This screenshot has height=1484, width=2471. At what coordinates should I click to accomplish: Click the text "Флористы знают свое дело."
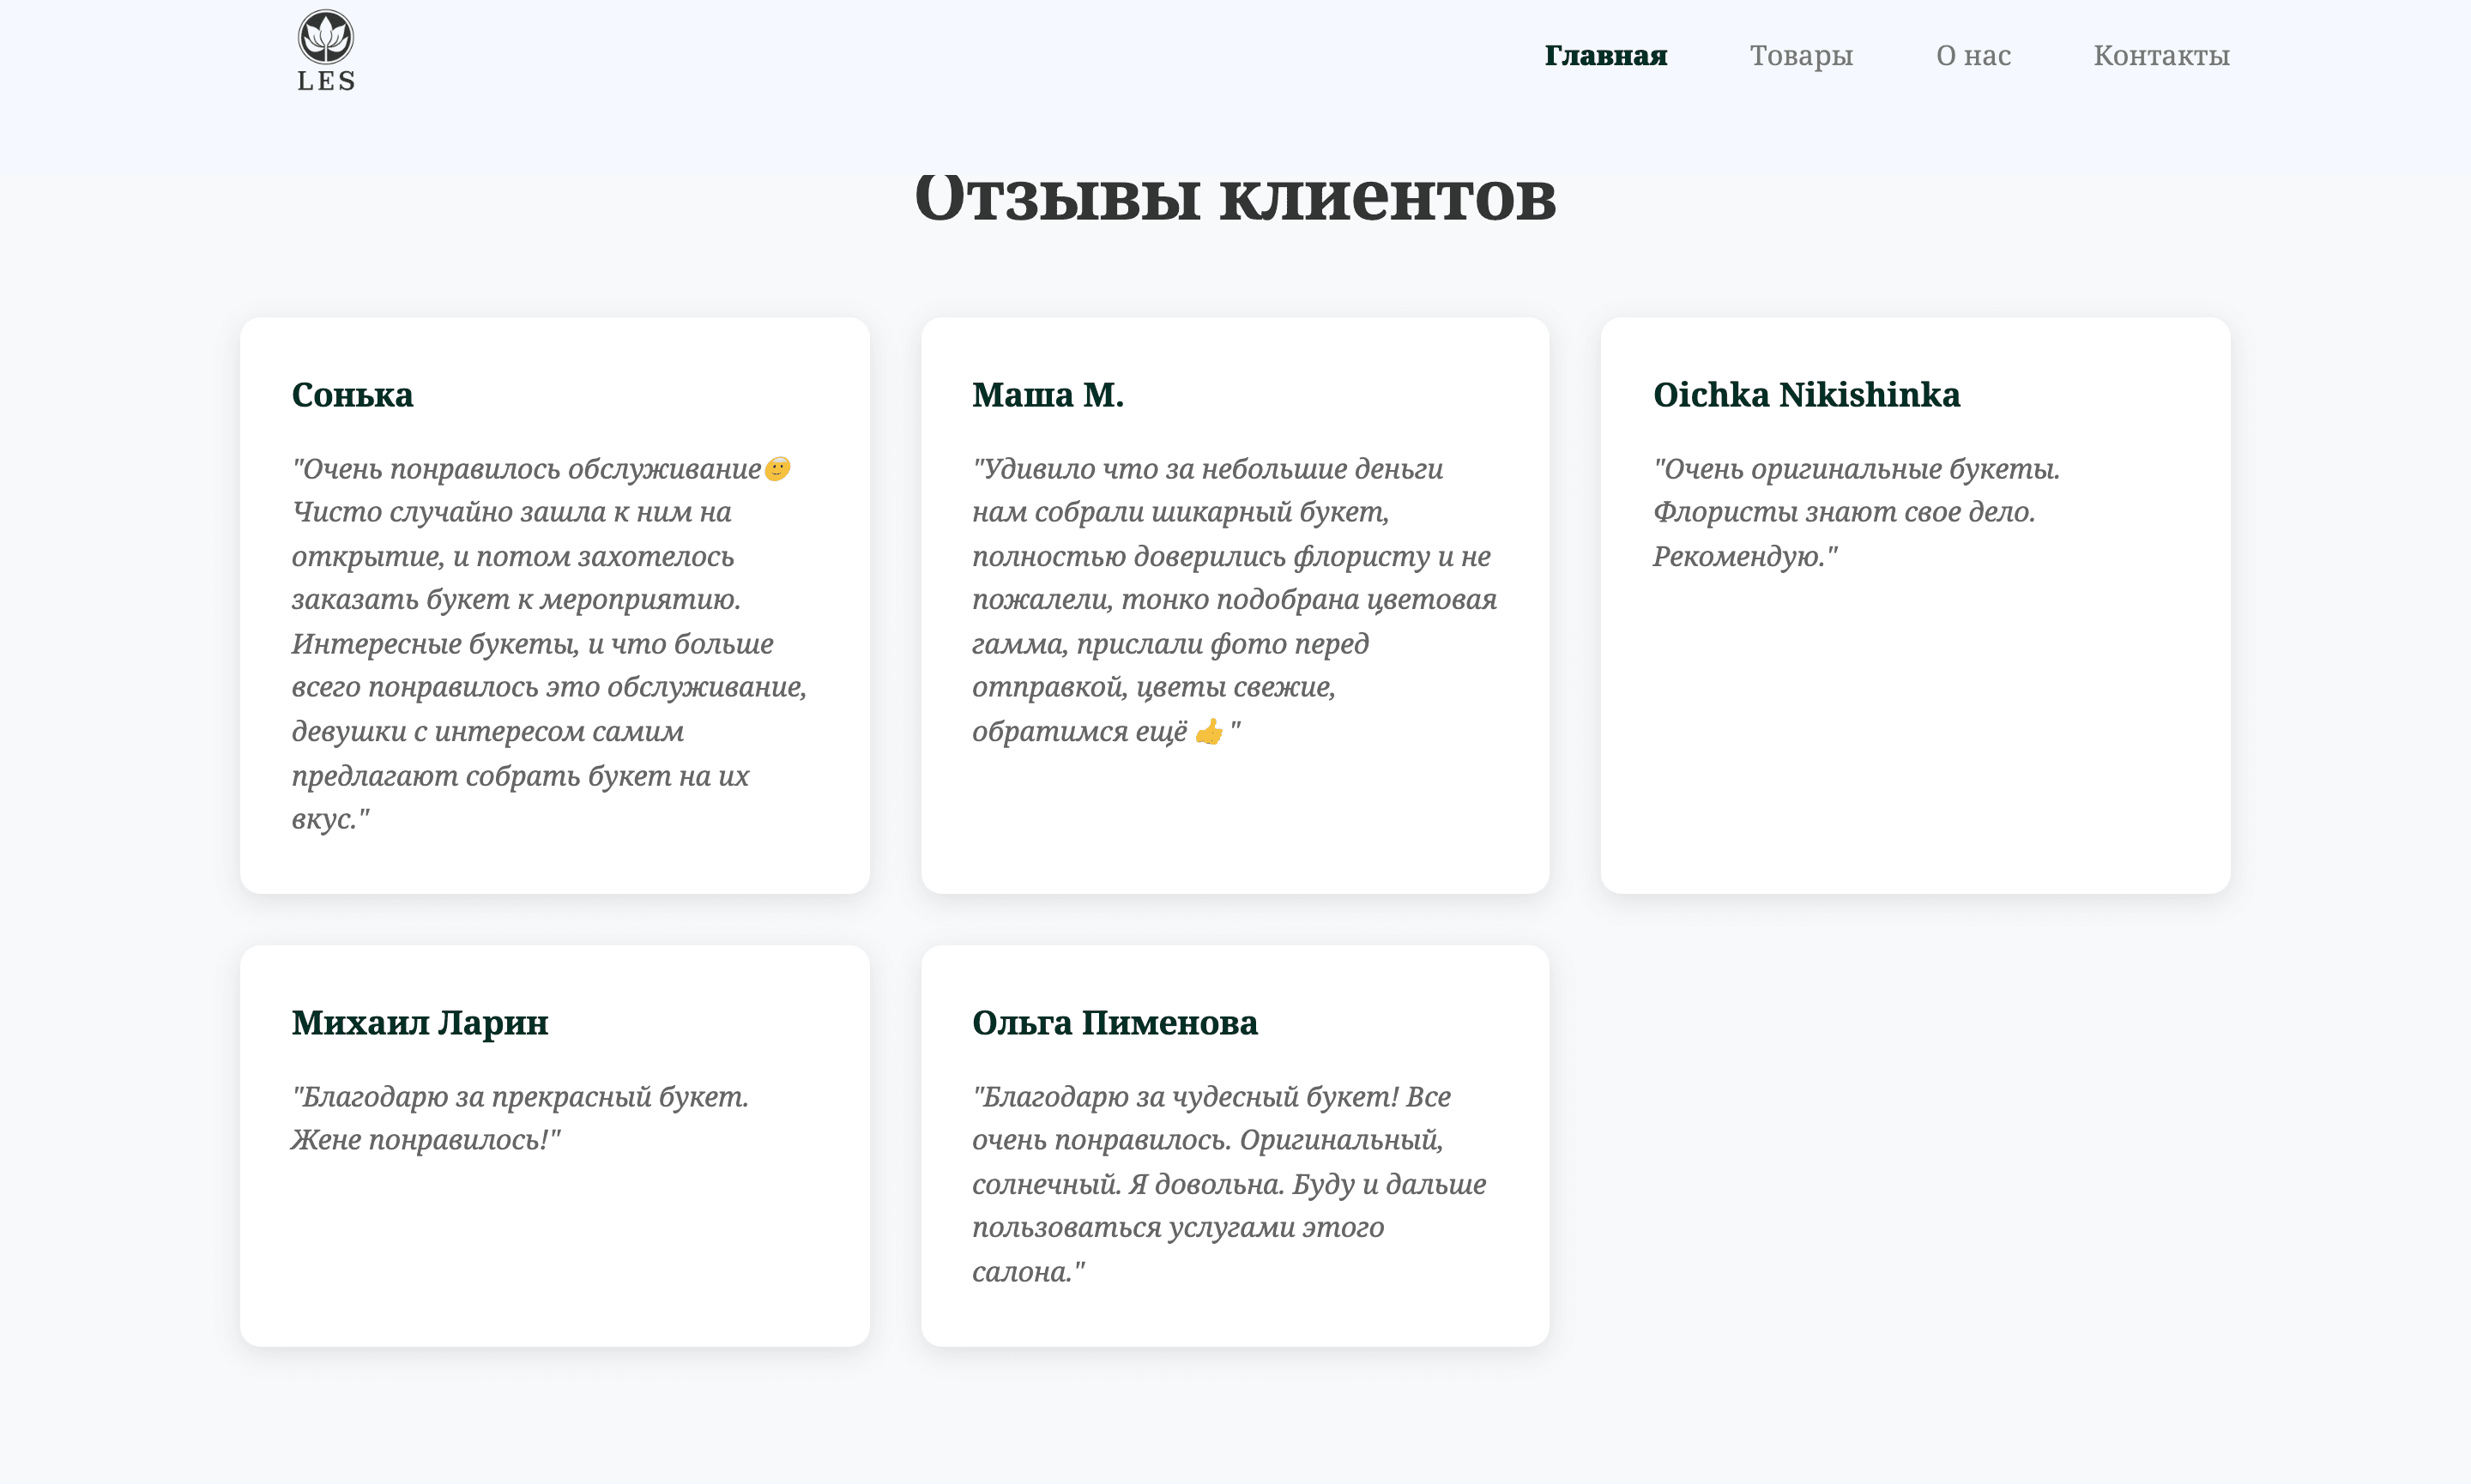(x=1844, y=512)
